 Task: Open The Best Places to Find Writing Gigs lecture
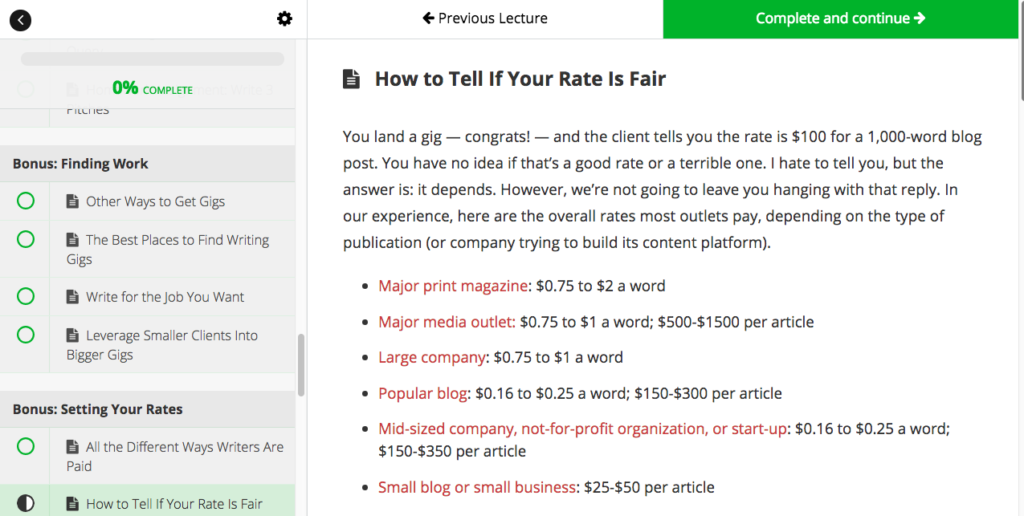(x=167, y=250)
